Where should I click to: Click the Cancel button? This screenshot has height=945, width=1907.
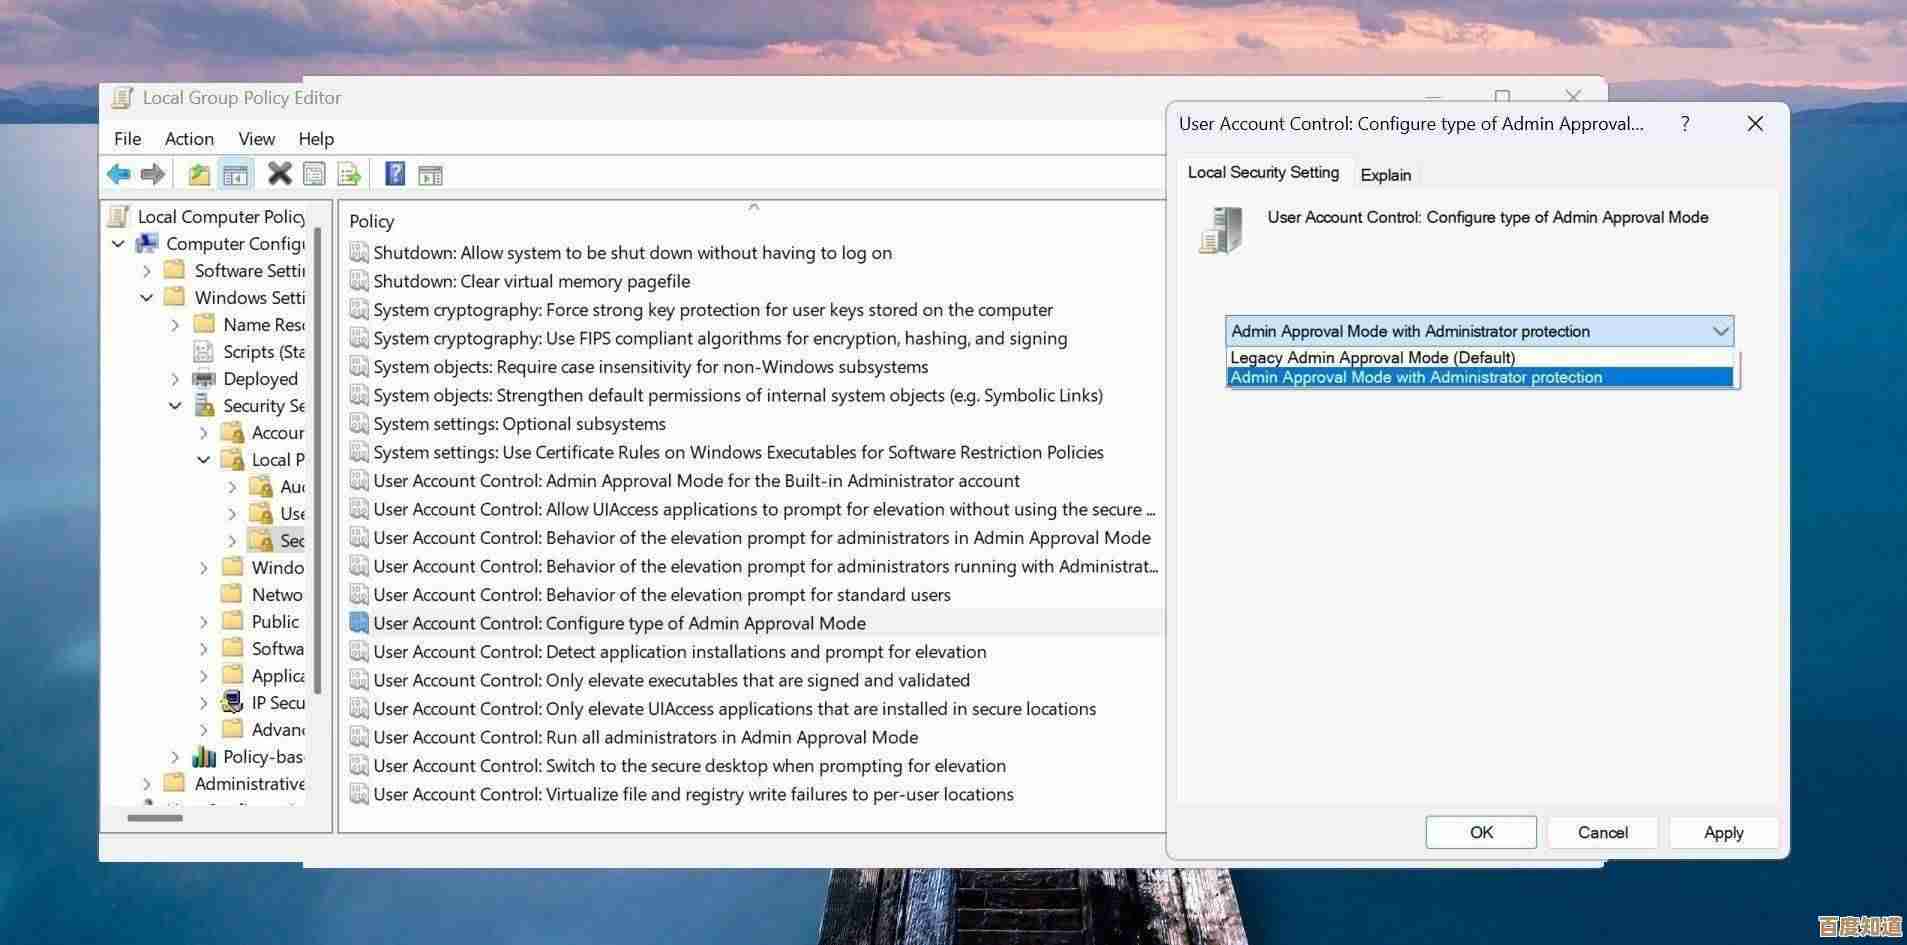pyautogui.click(x=1601, y=832)
